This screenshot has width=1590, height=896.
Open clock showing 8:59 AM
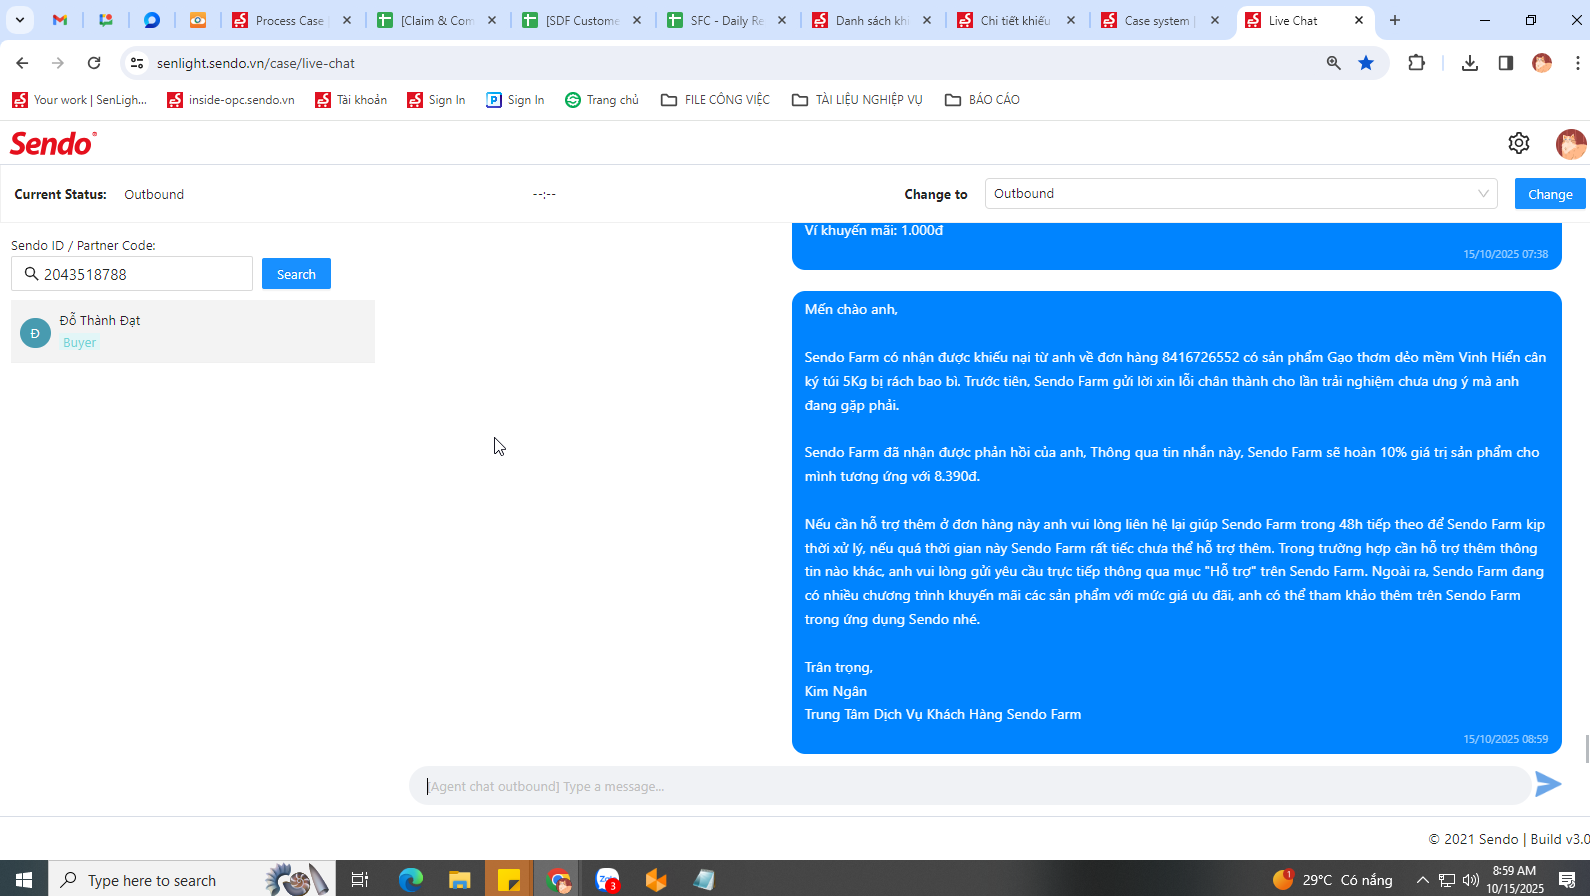click(x=1514, y=879)
